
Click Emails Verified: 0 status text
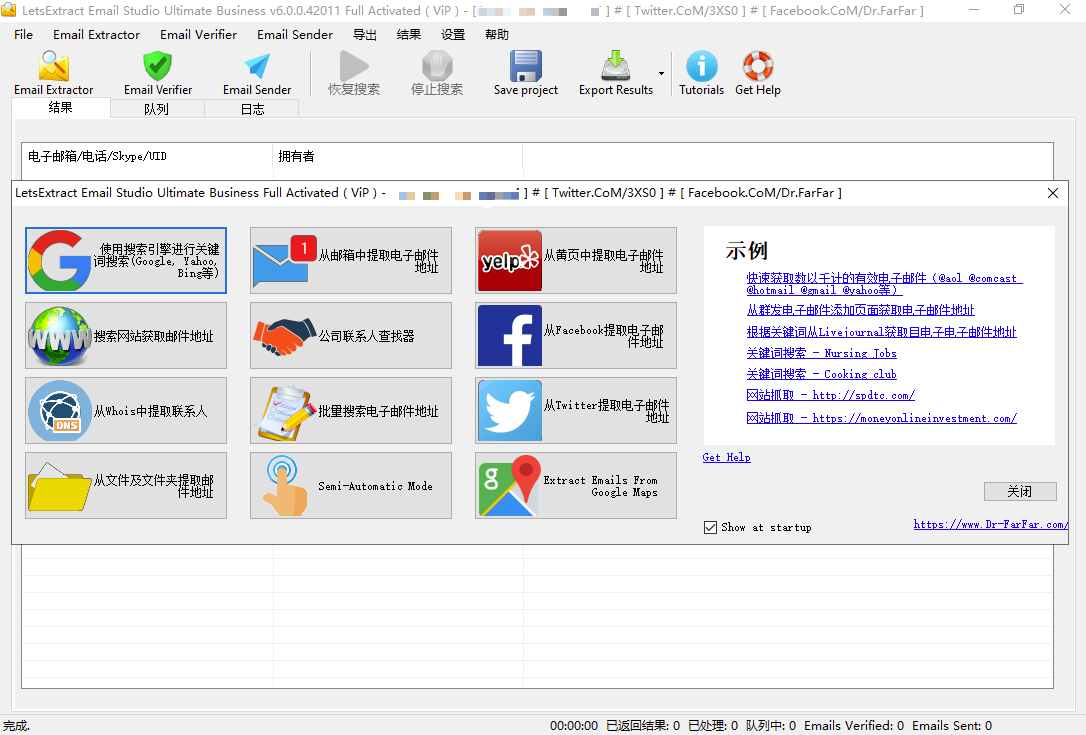point(853,725)
